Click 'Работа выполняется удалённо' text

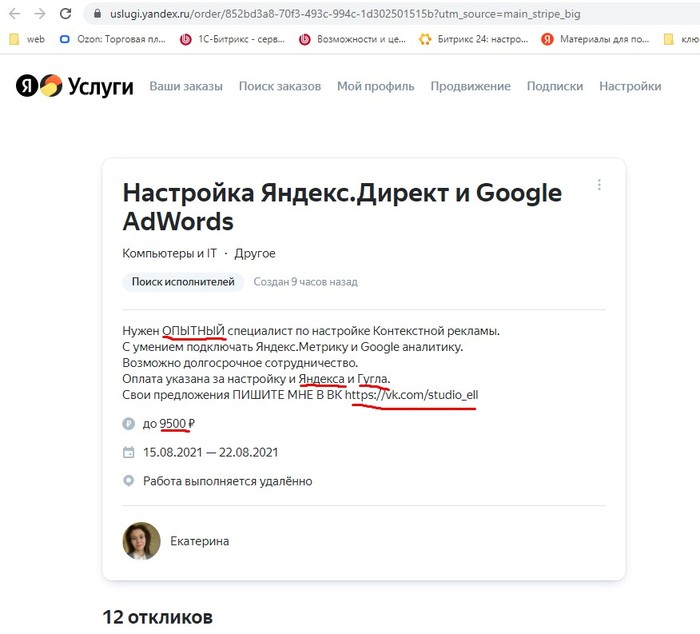[x=228, y=481]
